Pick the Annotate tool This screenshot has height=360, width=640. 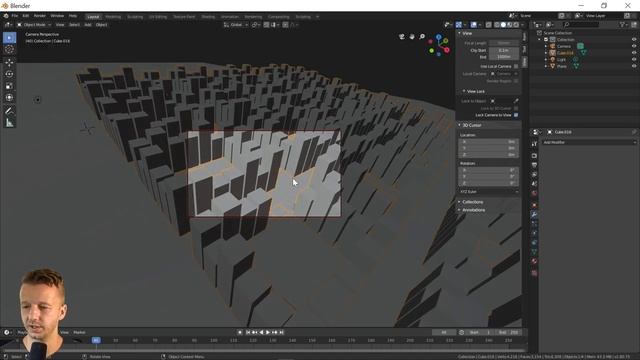coord(9,111)
